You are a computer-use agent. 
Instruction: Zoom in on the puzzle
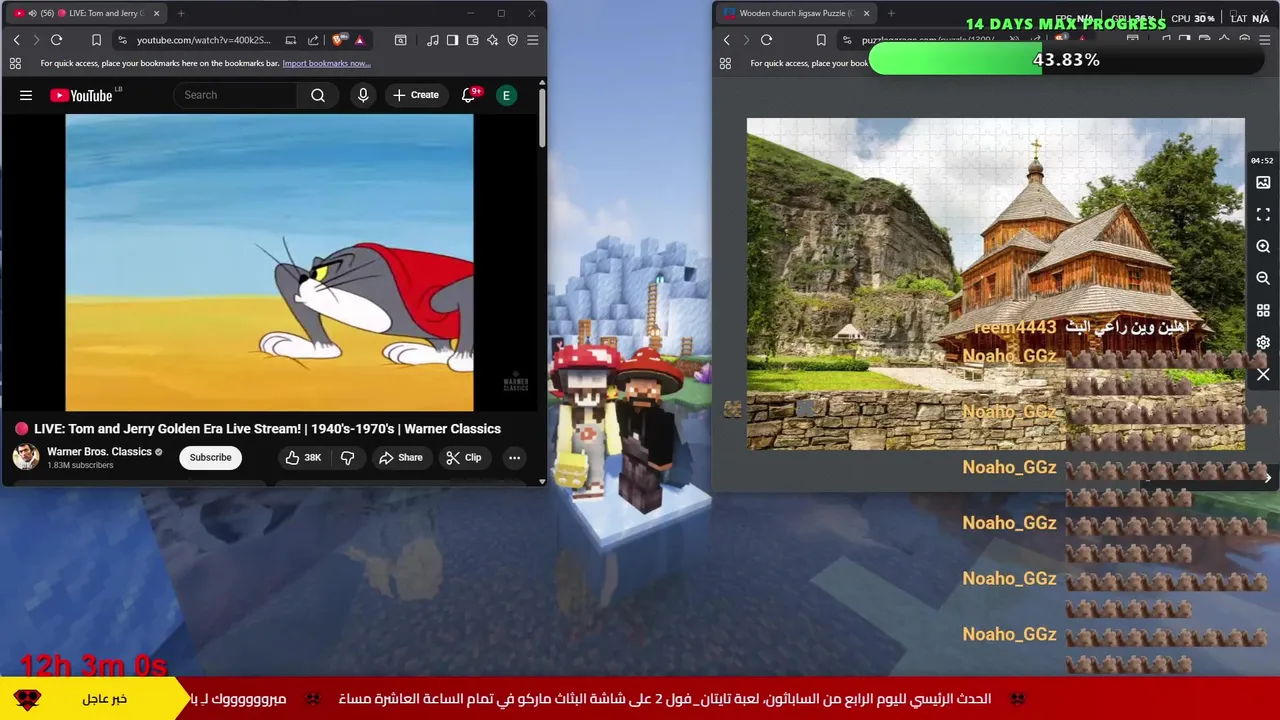pos(1263,247)
